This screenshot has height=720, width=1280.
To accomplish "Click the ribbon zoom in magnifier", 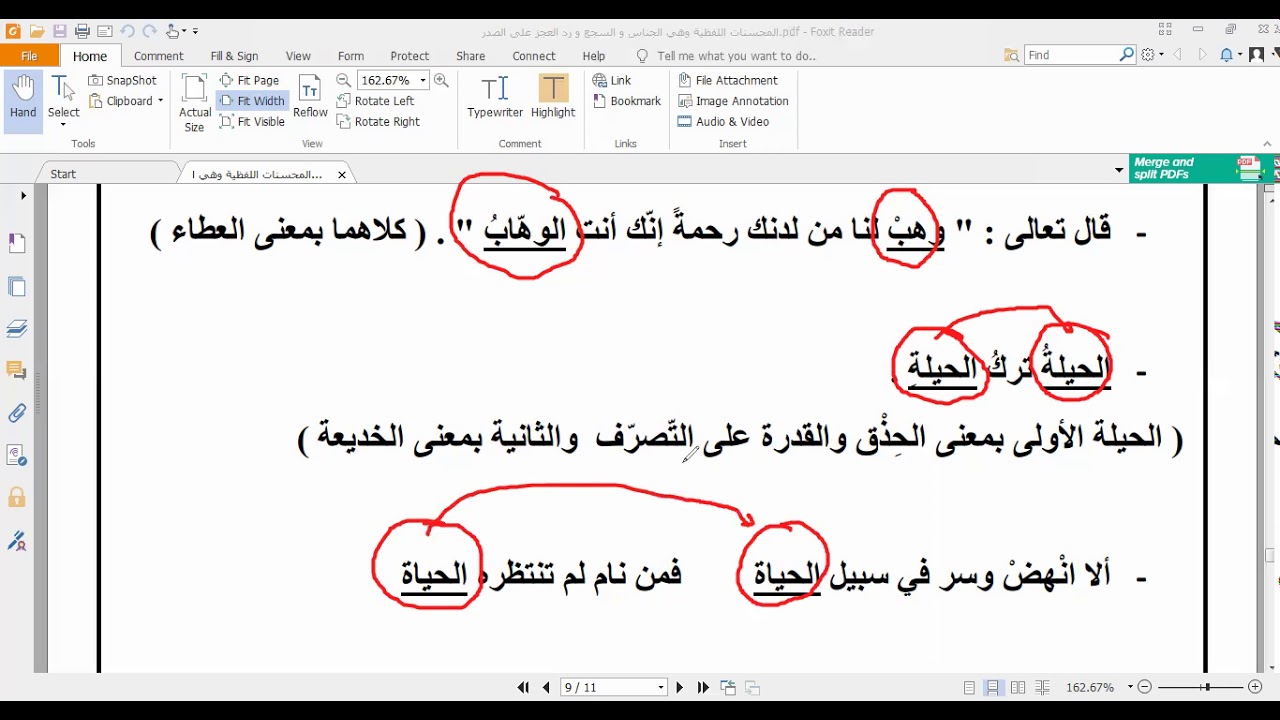I will 441,80.
